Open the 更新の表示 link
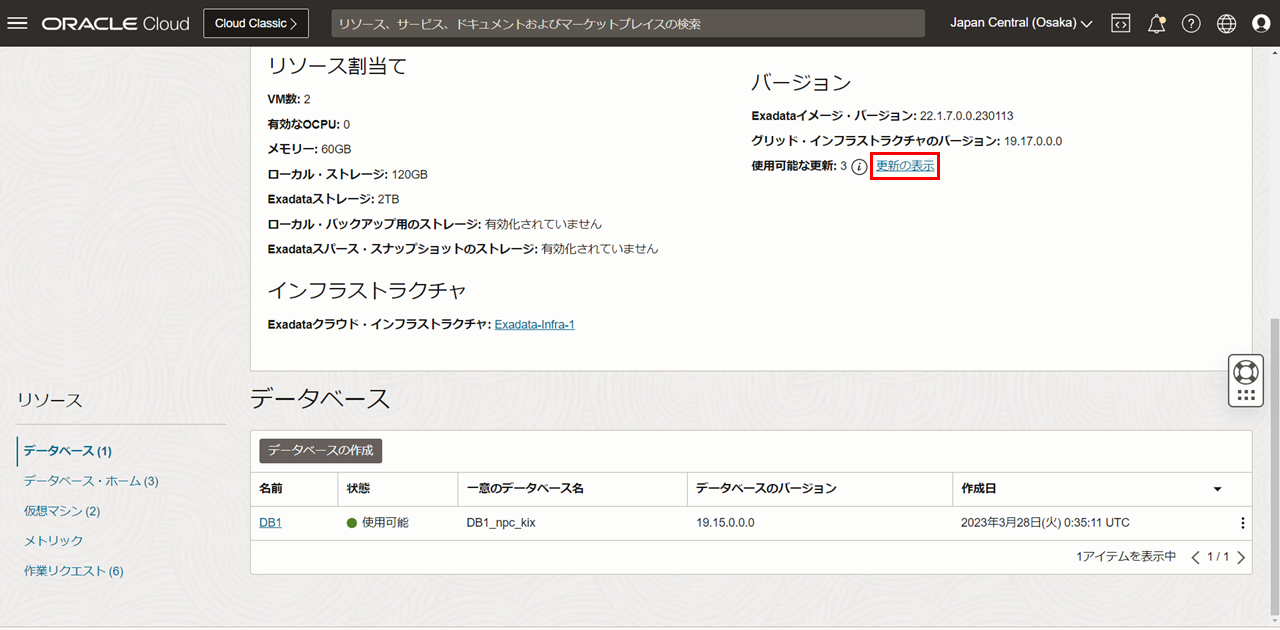Image resolution: width=1280 pixels, height=630 pixels. [x=905, y=166]
